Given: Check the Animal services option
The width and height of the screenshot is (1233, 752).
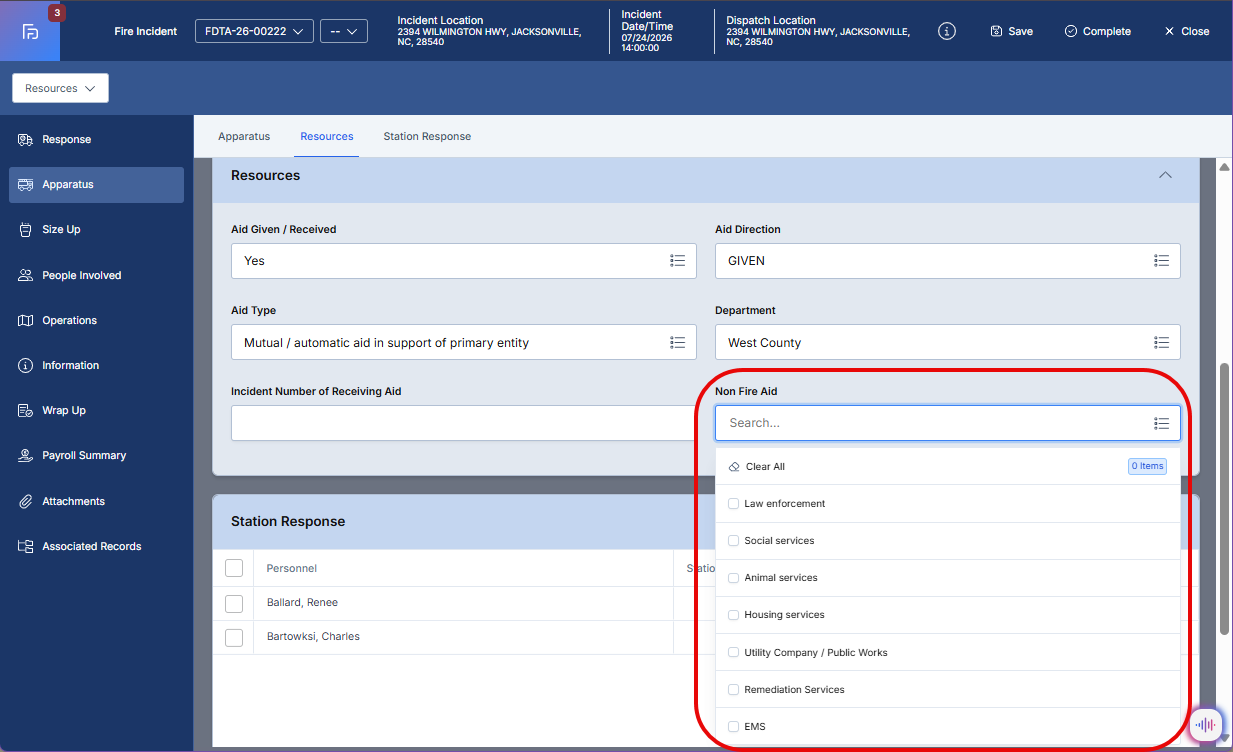Looking at the screenshot, I should [734, 578].
